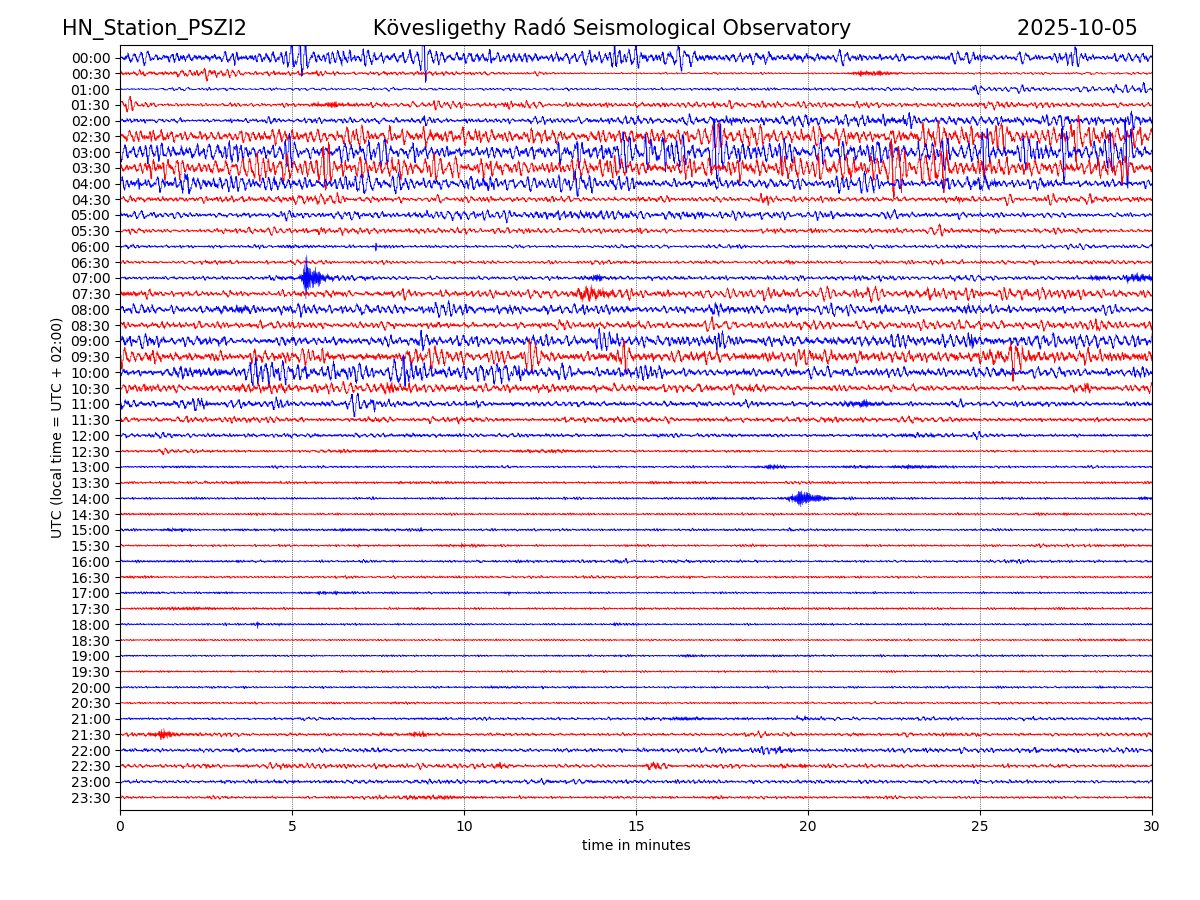1200x900 pixels.
Task: Select the 23:30 row time label
Action: click(x=90, y=798)
